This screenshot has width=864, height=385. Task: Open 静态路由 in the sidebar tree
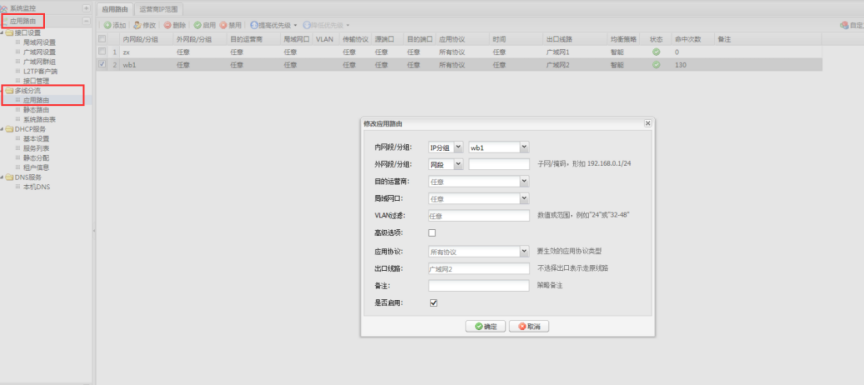click(36, 110)
